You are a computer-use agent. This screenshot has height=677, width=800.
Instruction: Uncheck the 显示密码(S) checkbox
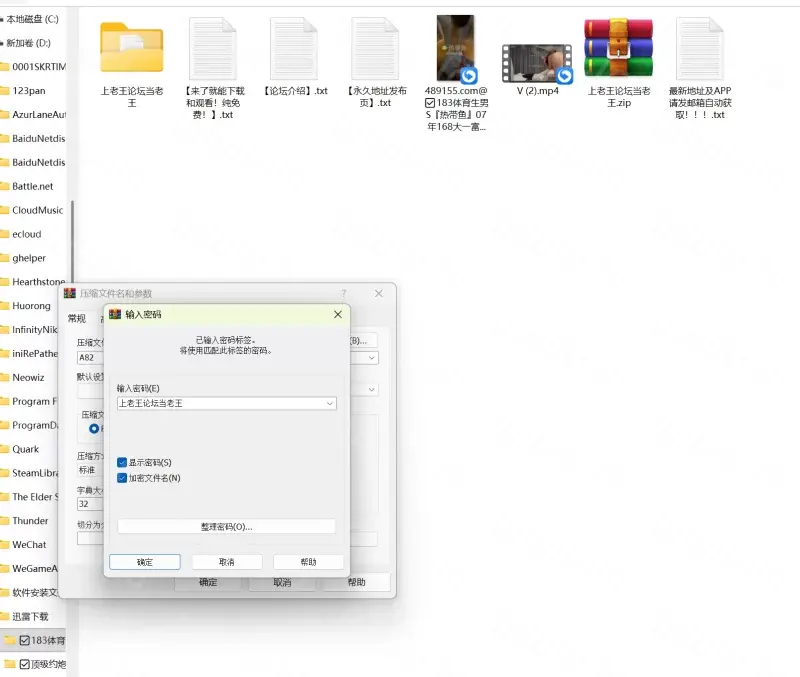click(122, 463)
